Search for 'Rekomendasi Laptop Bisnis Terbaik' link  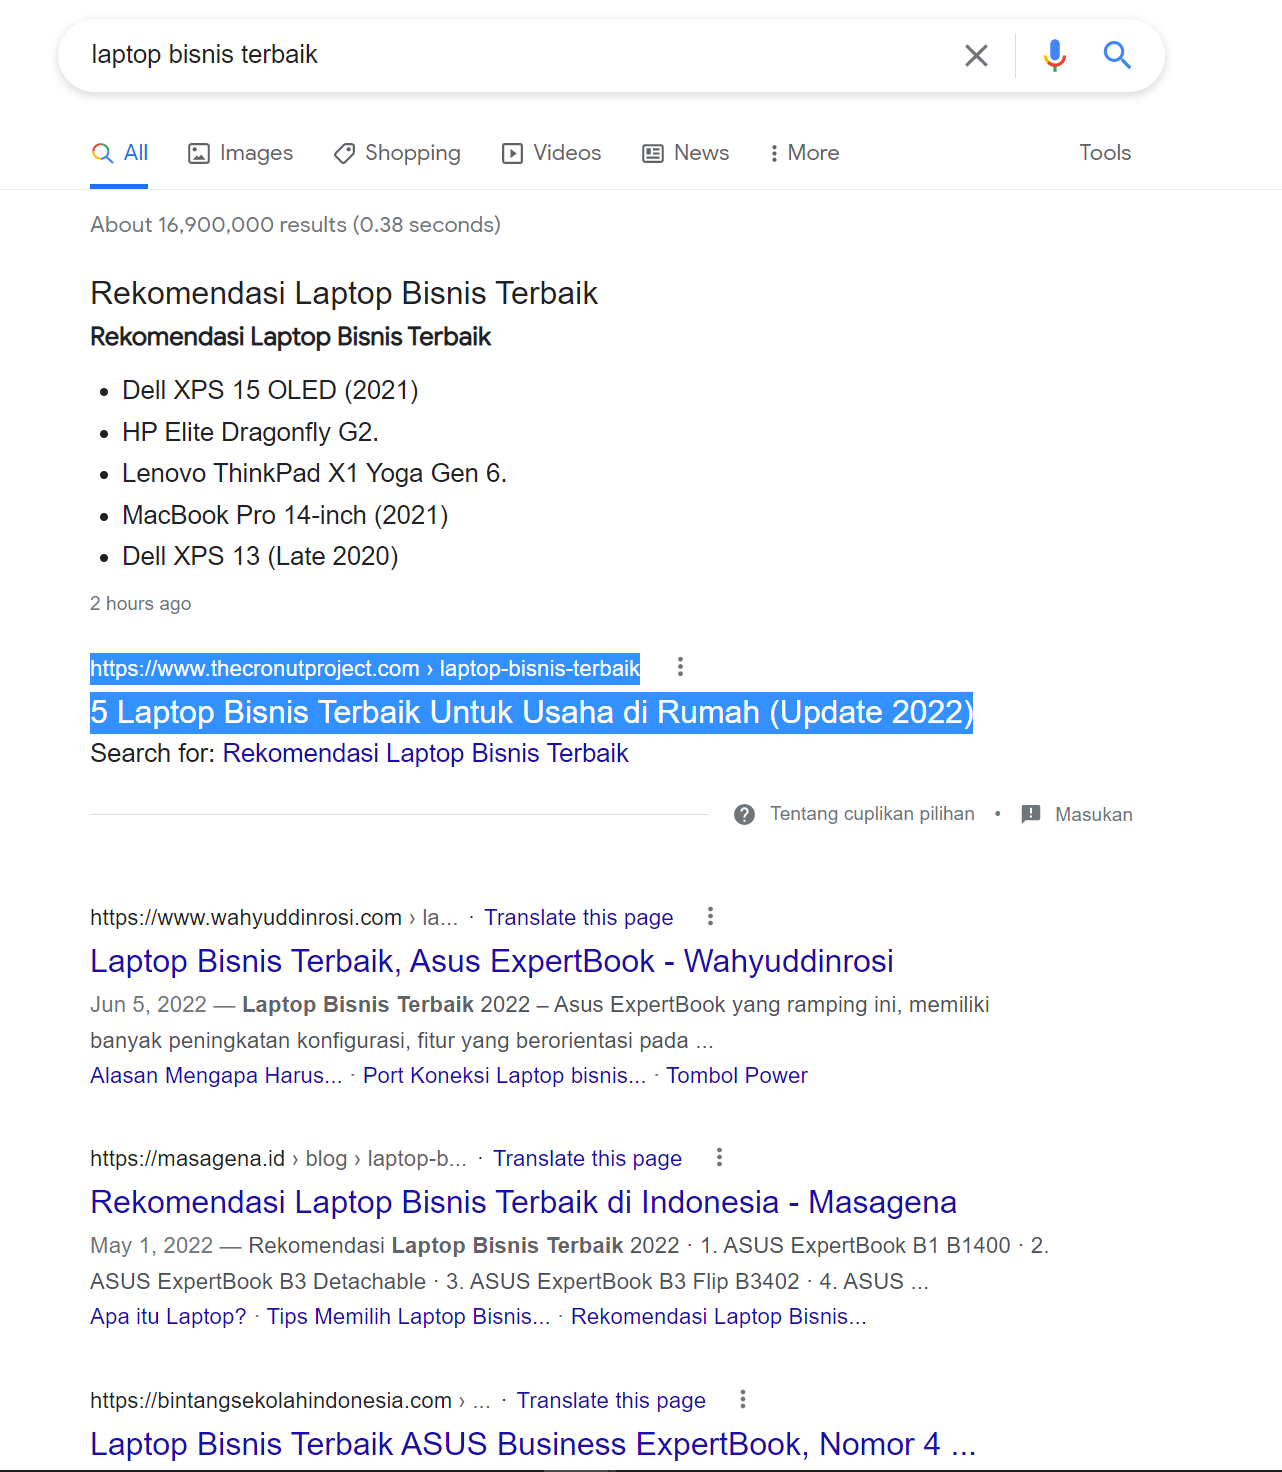pyautogui.click(x=425, y=753)
